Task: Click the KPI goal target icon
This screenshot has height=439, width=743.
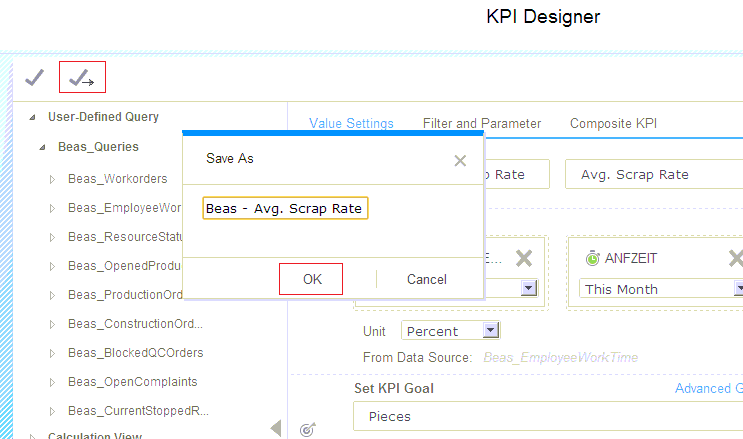Action: pos(308,430)
